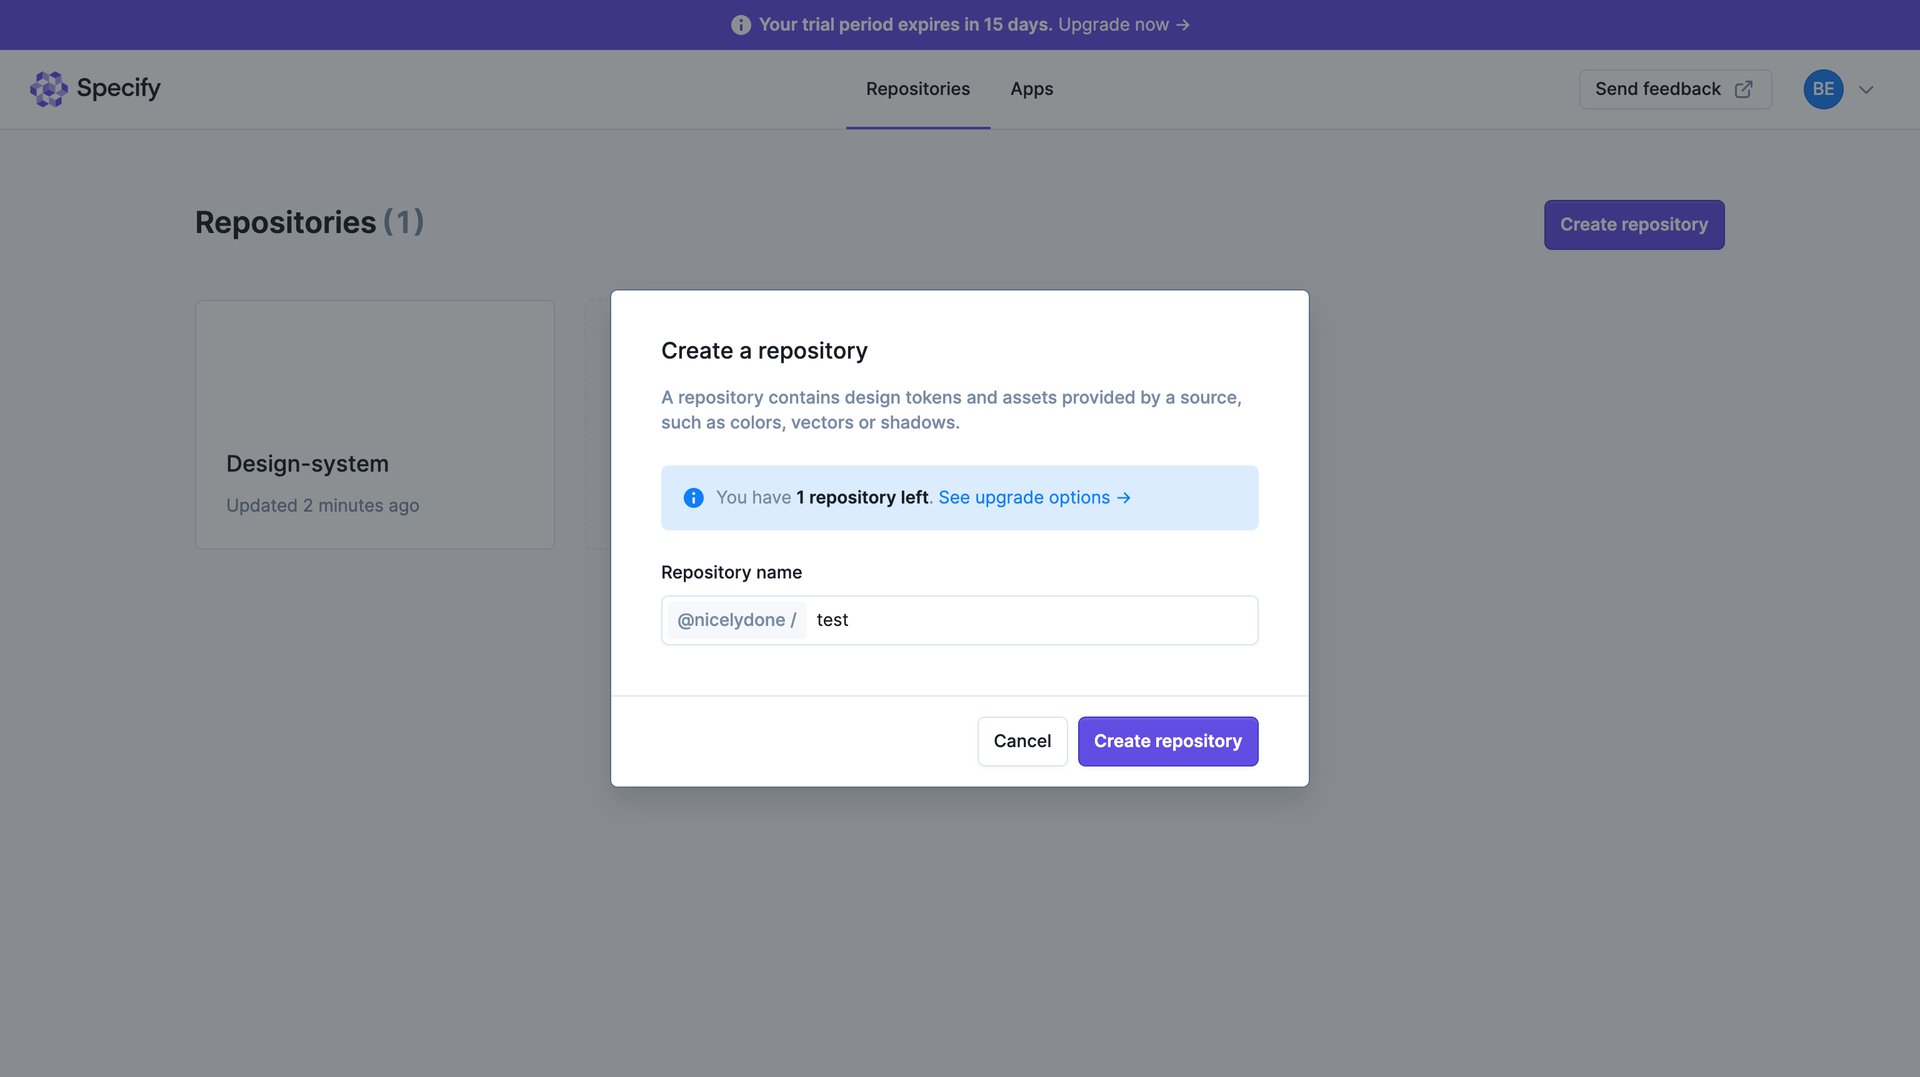Click the arrow inside the trial expiry message
The height and width of the screenshot is (1077, 1920).
tap(1183, 24)
